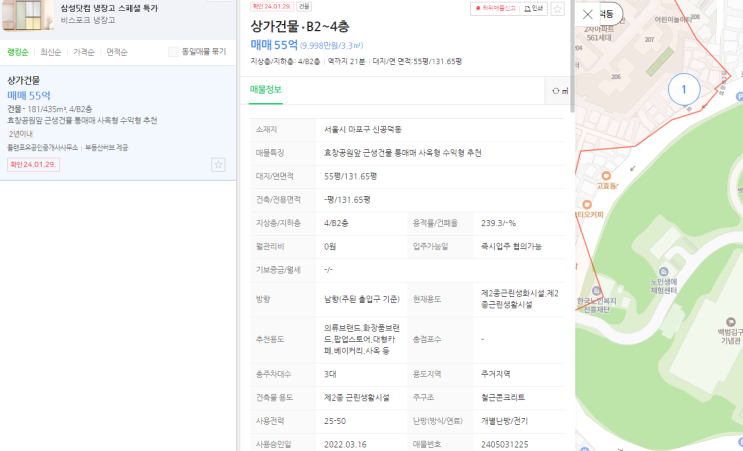
Task: Favorite the listing card with star icon
Action: [x=218, y=165]
